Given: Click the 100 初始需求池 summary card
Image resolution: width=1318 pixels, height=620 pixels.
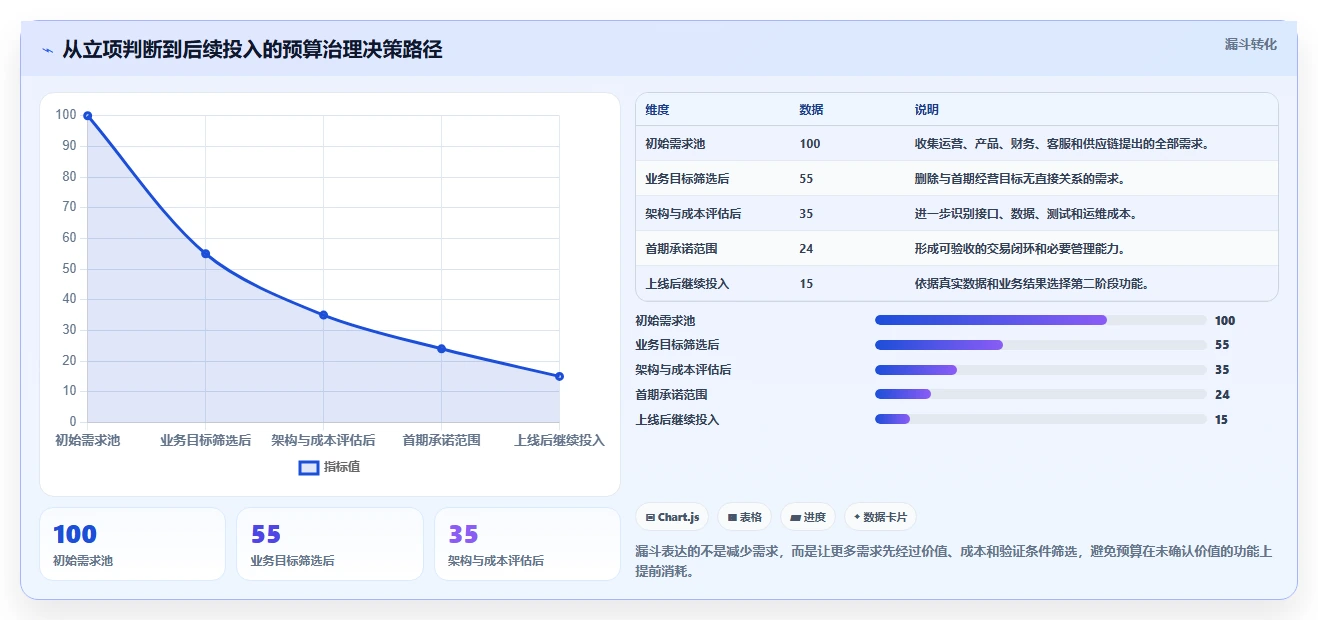Looking at the screenshot, I should point(132,544).
